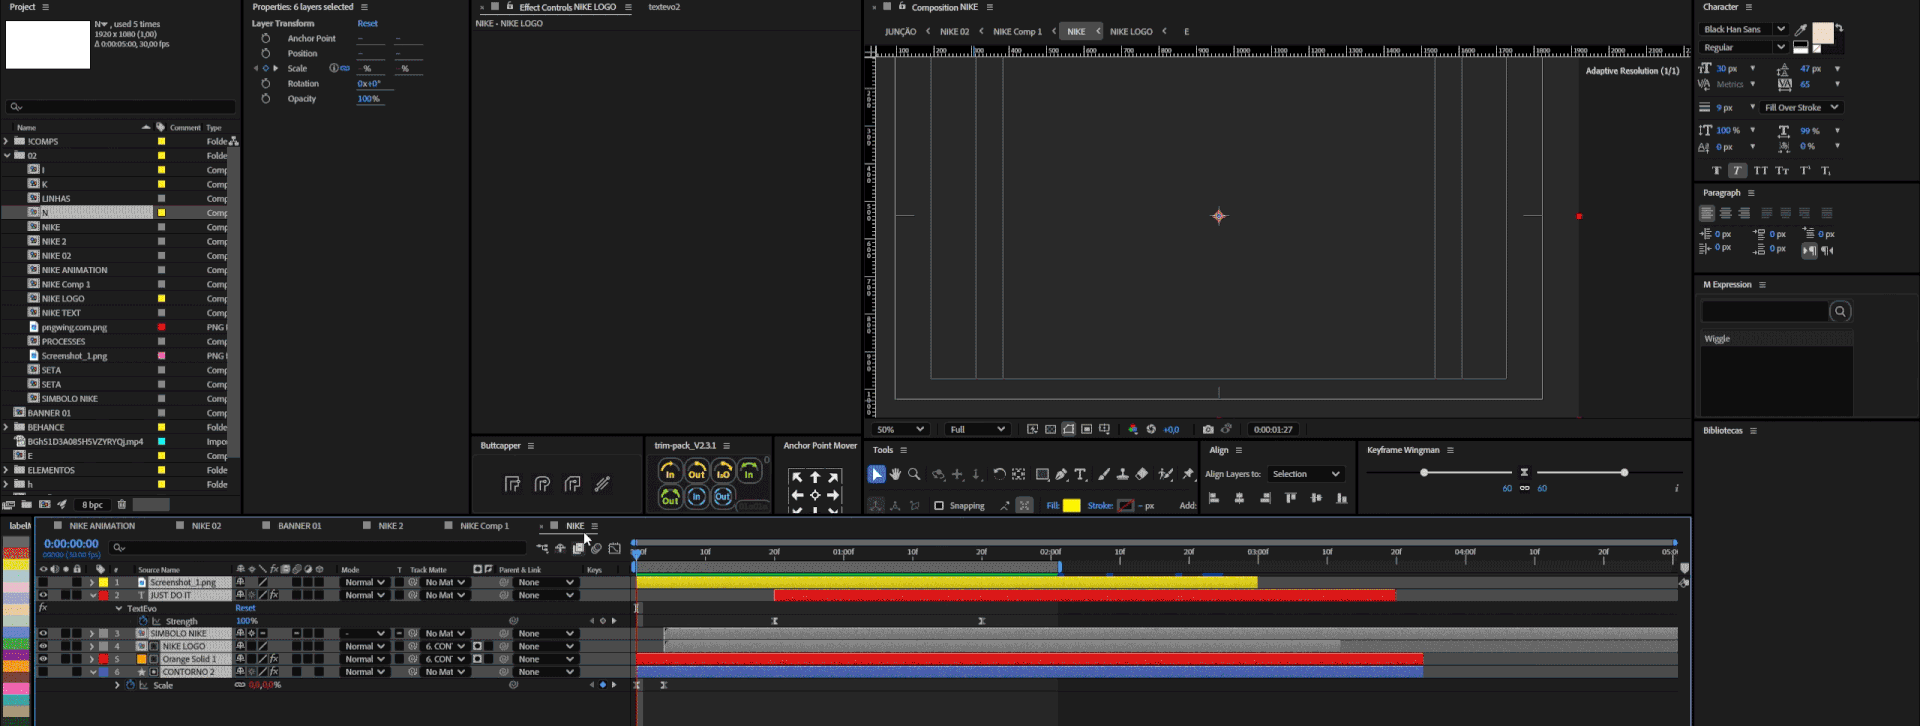Take viewer snapshot with camera icon
This screenshot has width=1920, height=726.
click(x=1208, y=429)
